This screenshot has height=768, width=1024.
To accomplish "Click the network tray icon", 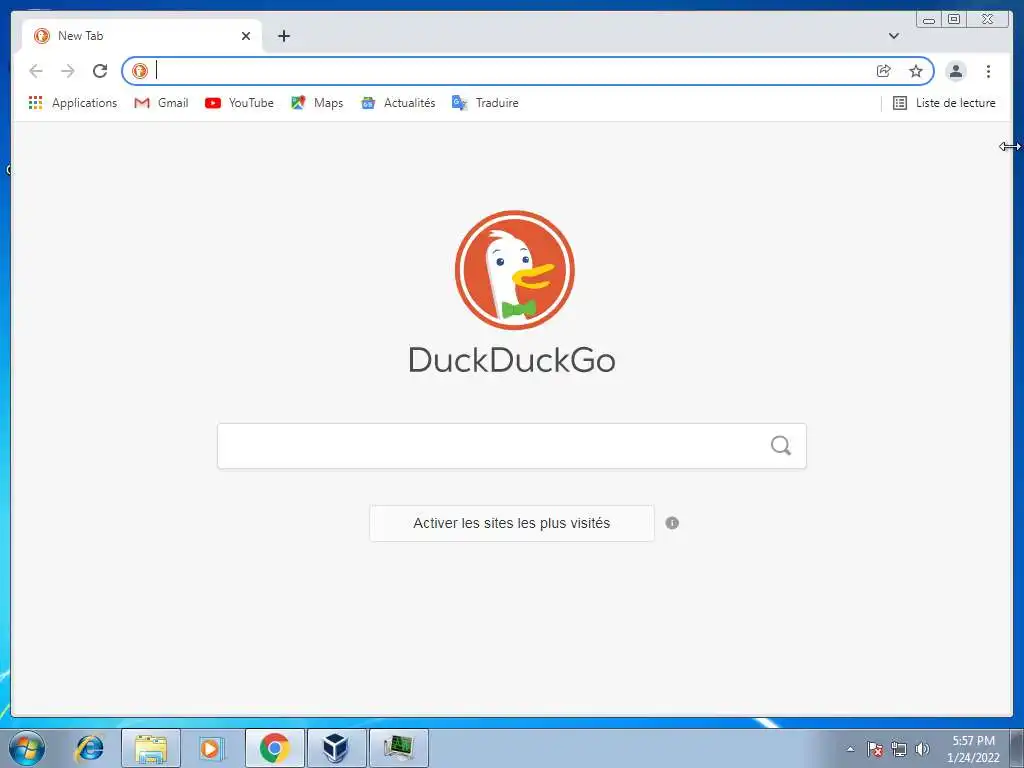I will [899, 749].
